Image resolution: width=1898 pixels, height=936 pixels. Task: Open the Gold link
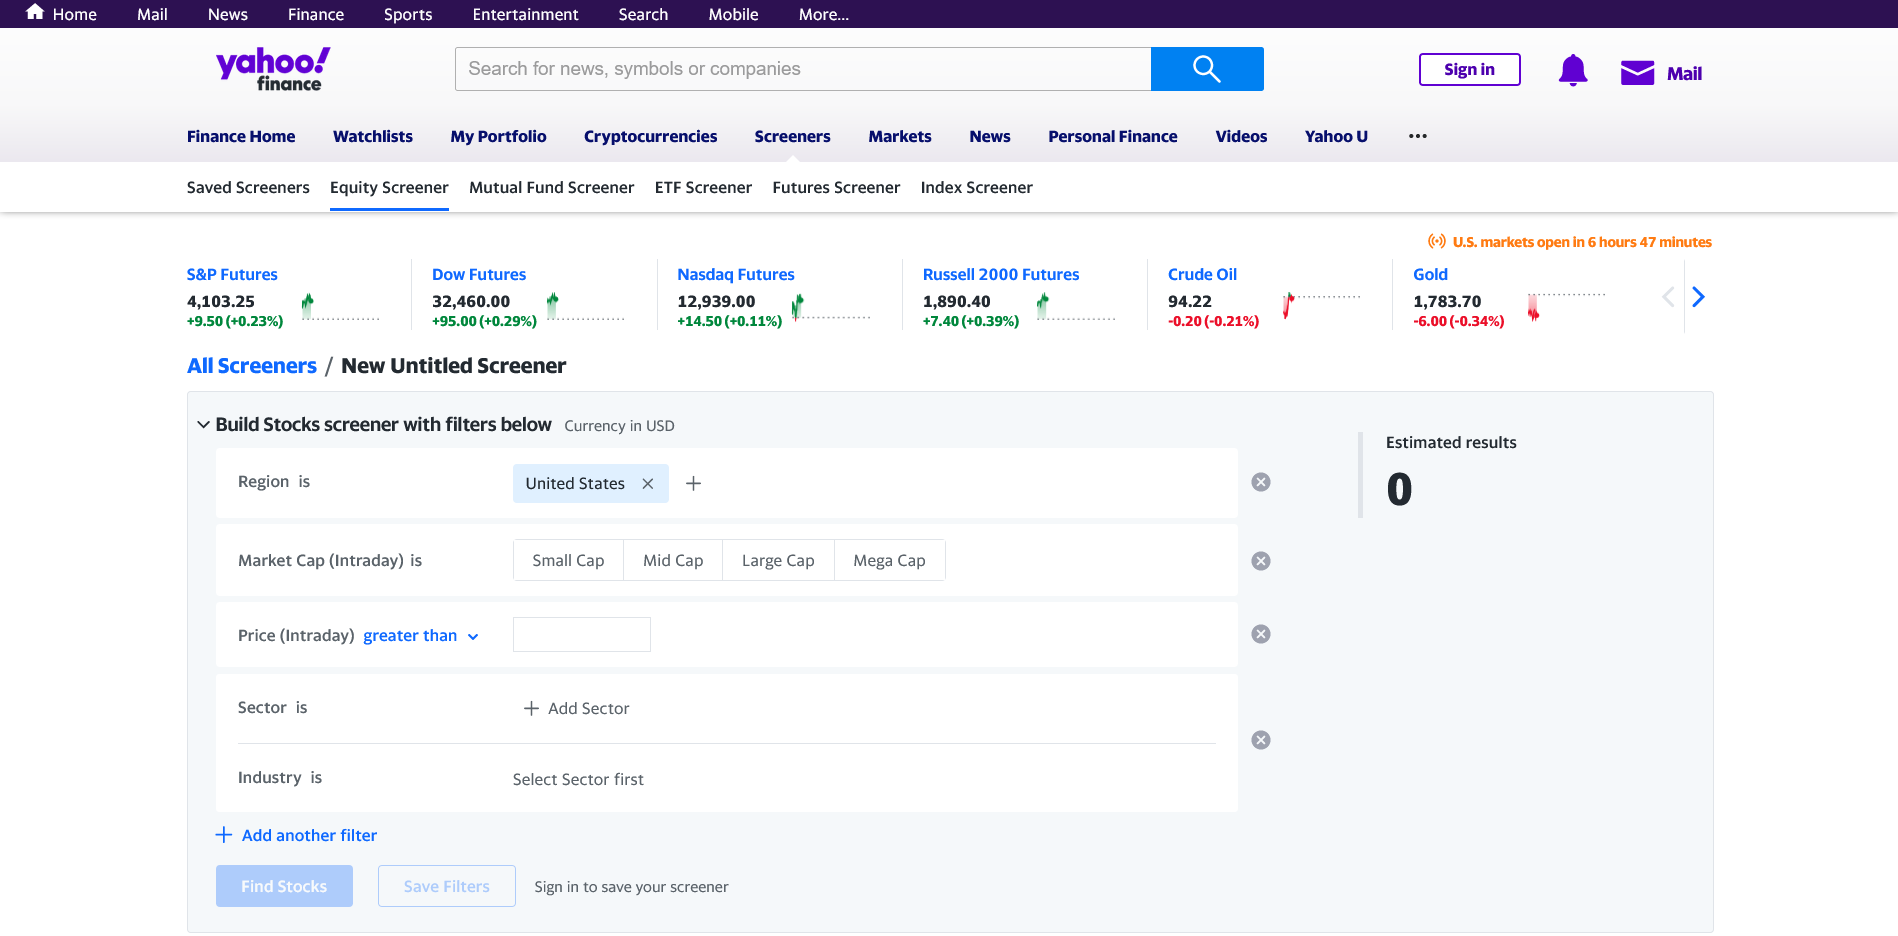coord(1430,275)
